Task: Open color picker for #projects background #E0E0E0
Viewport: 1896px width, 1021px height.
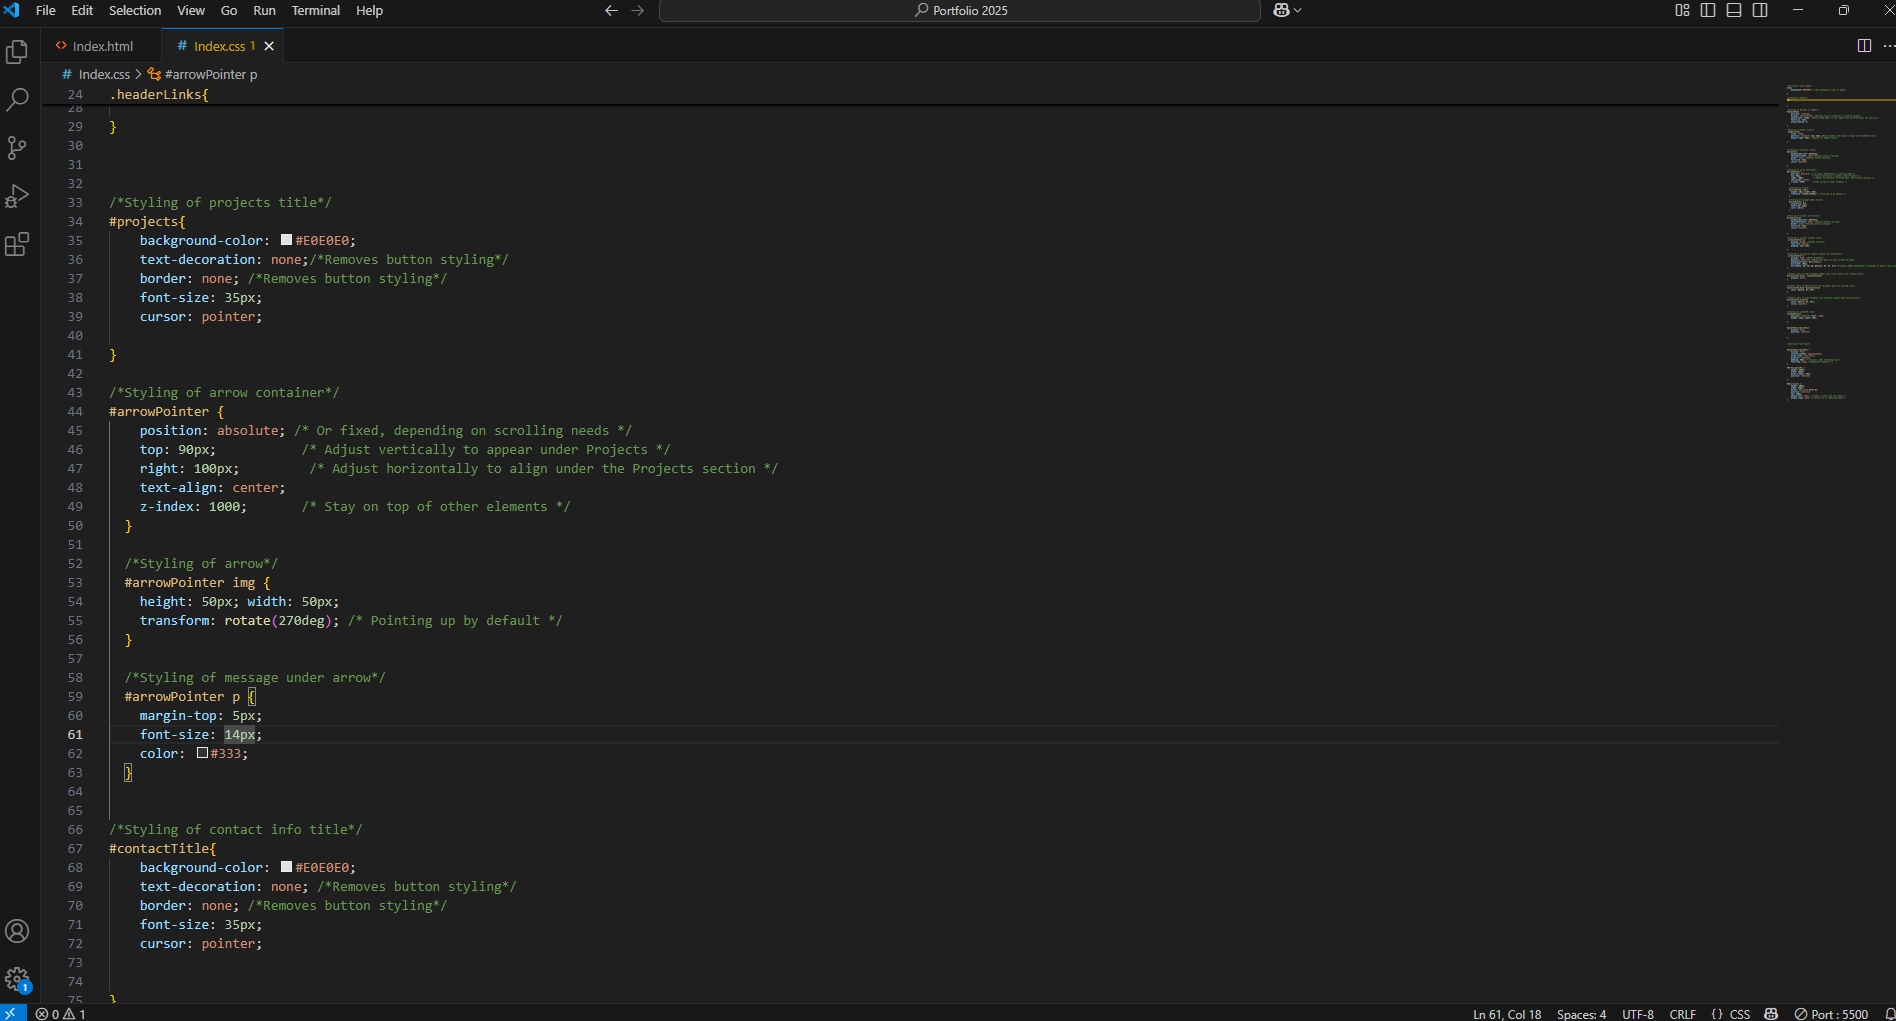Action: click(286, 240)
